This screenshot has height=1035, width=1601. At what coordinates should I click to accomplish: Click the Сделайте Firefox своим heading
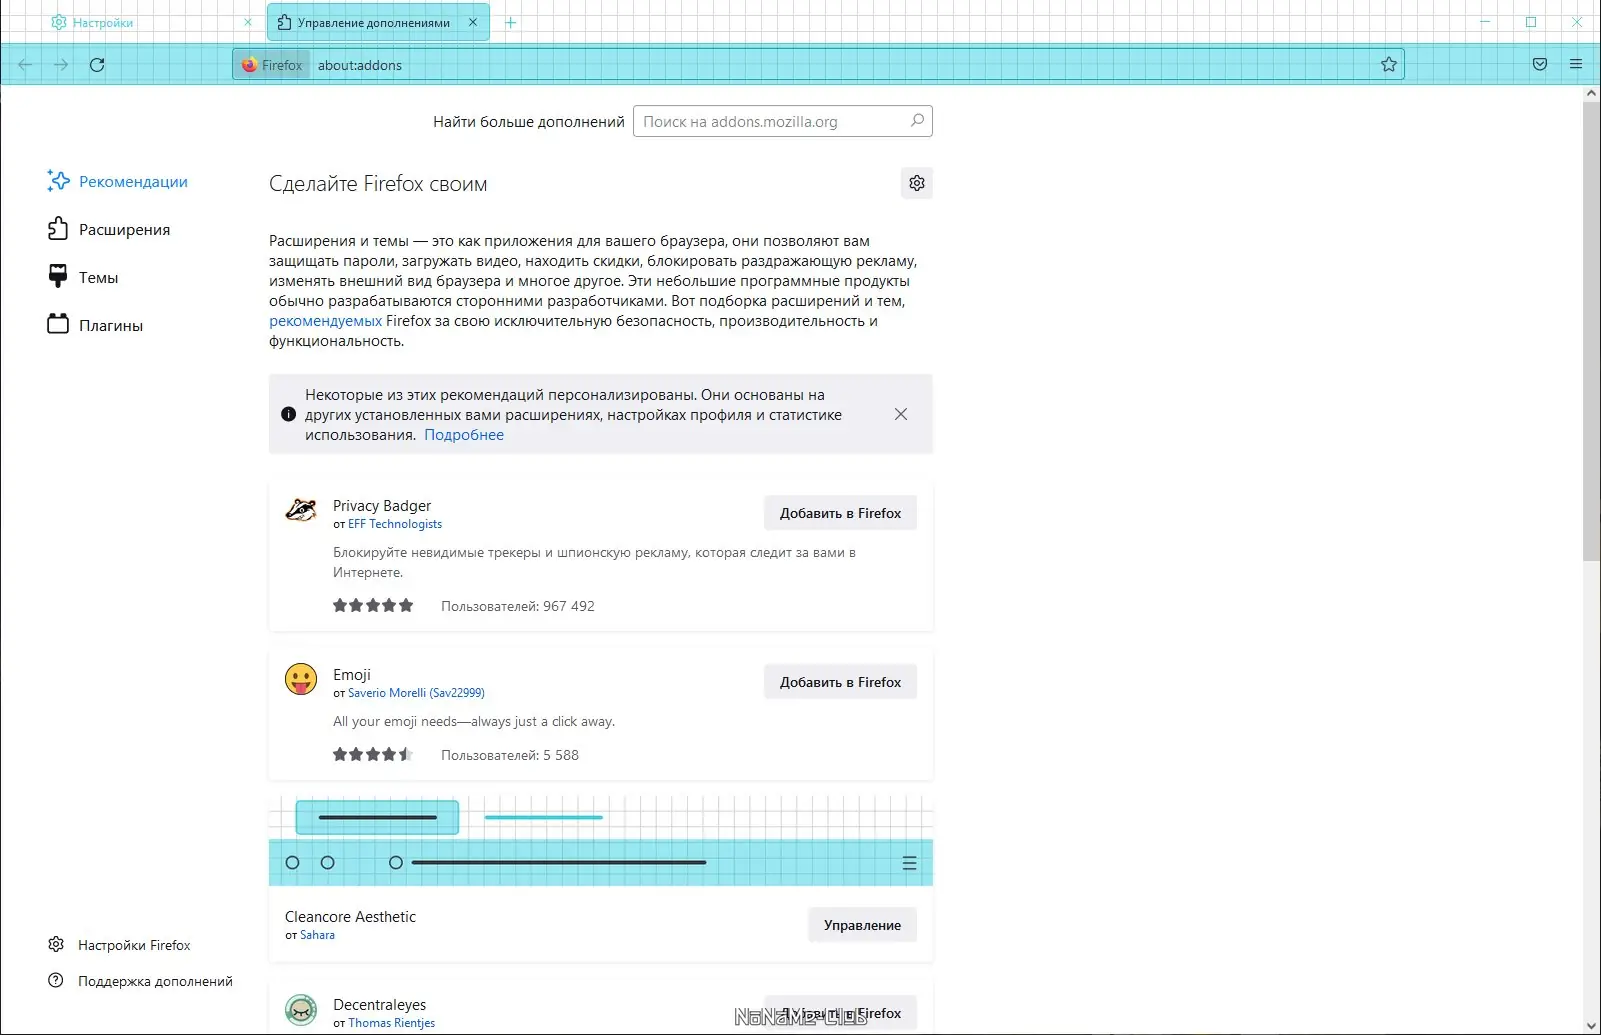[x=378, y=184]
